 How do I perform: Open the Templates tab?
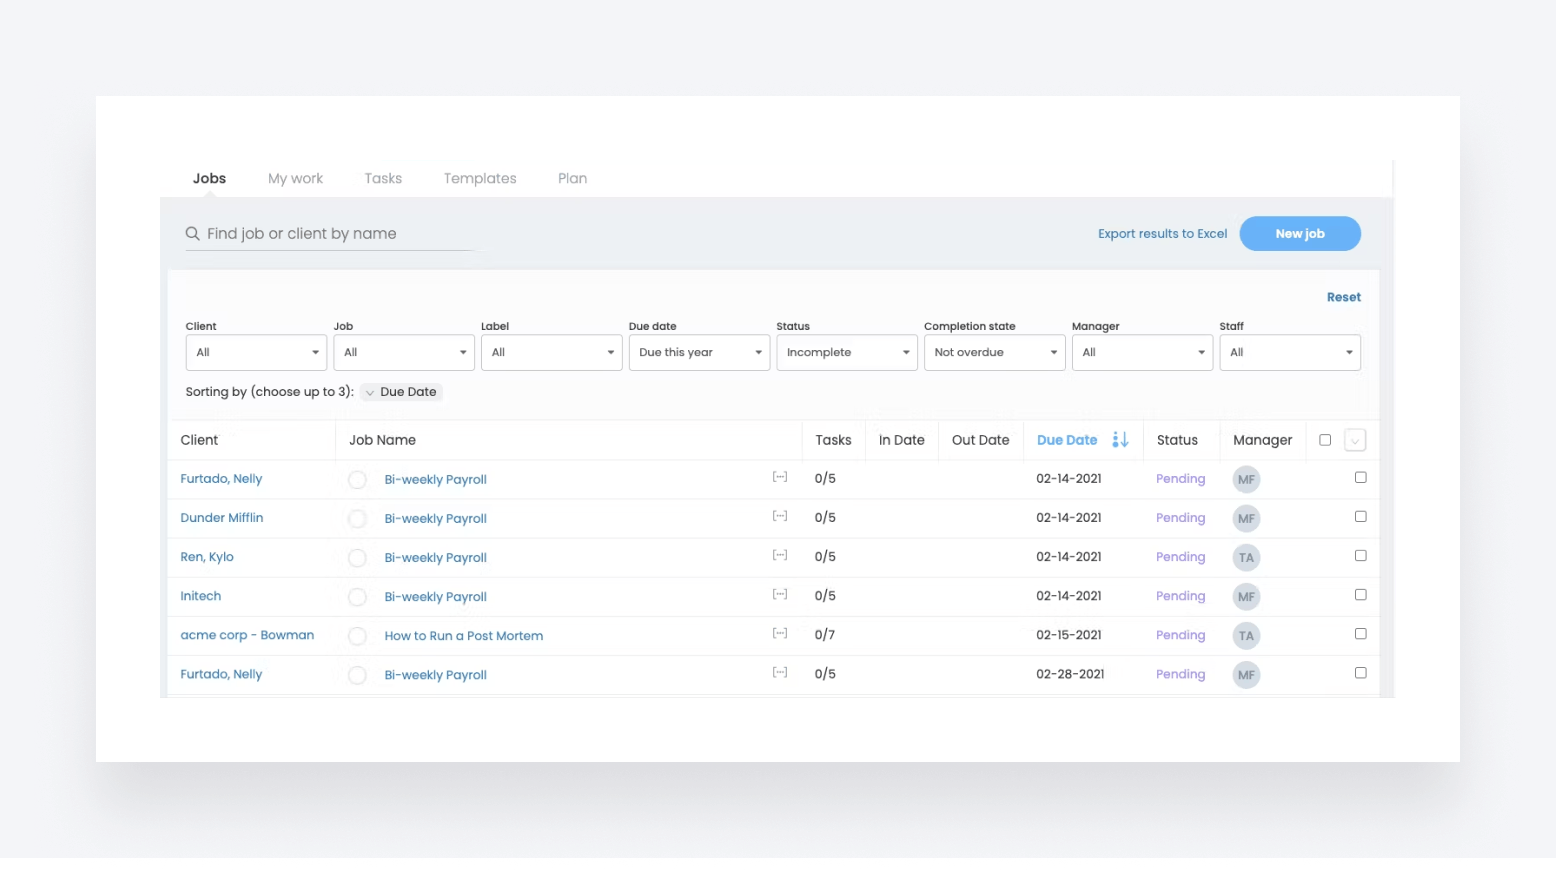tap(480, 179)
